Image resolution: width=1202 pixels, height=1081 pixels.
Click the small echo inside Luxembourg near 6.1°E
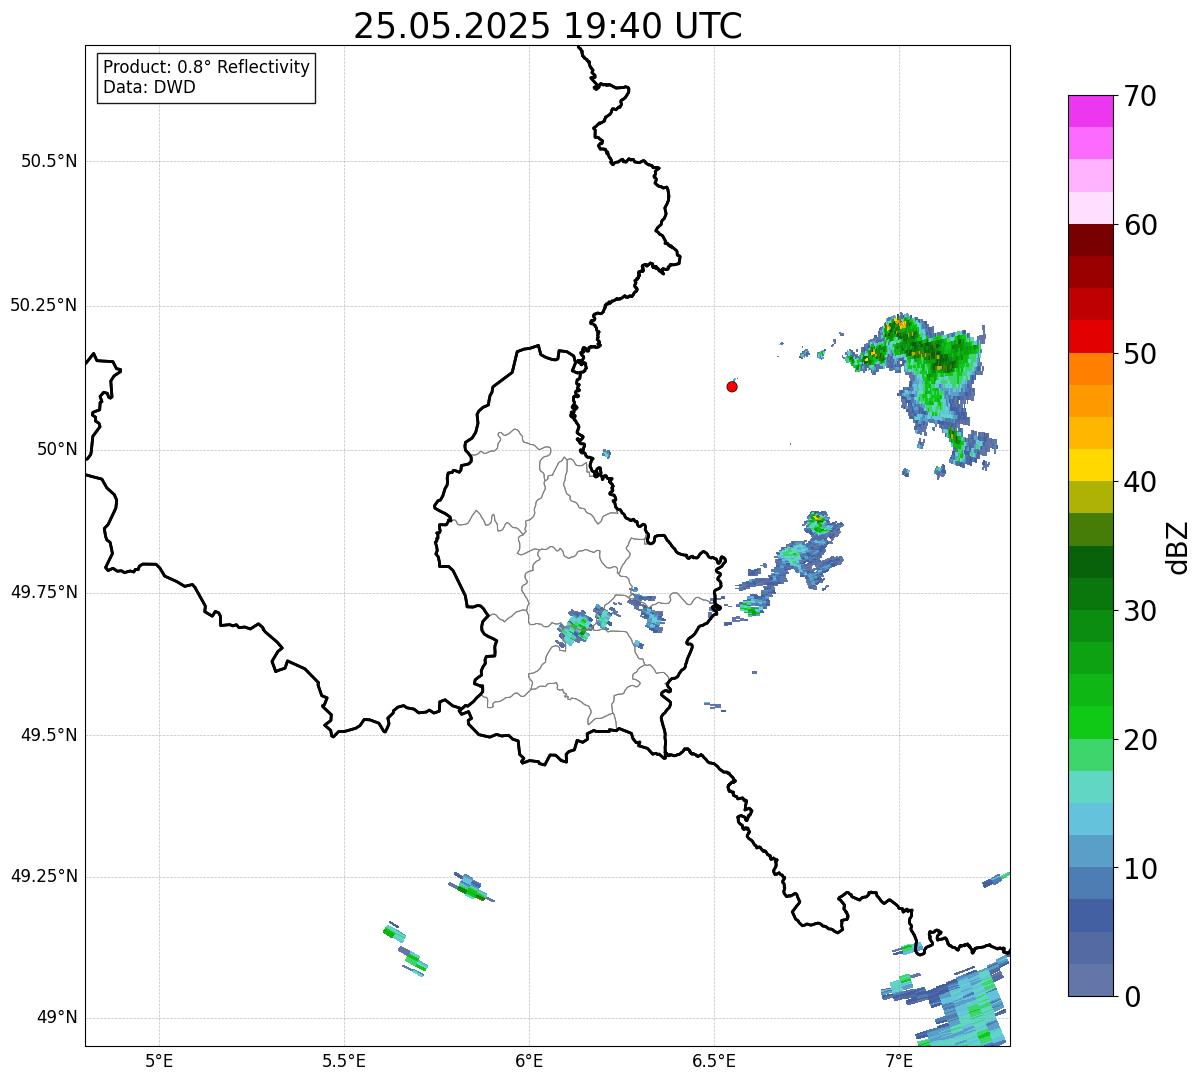[576, 628]
